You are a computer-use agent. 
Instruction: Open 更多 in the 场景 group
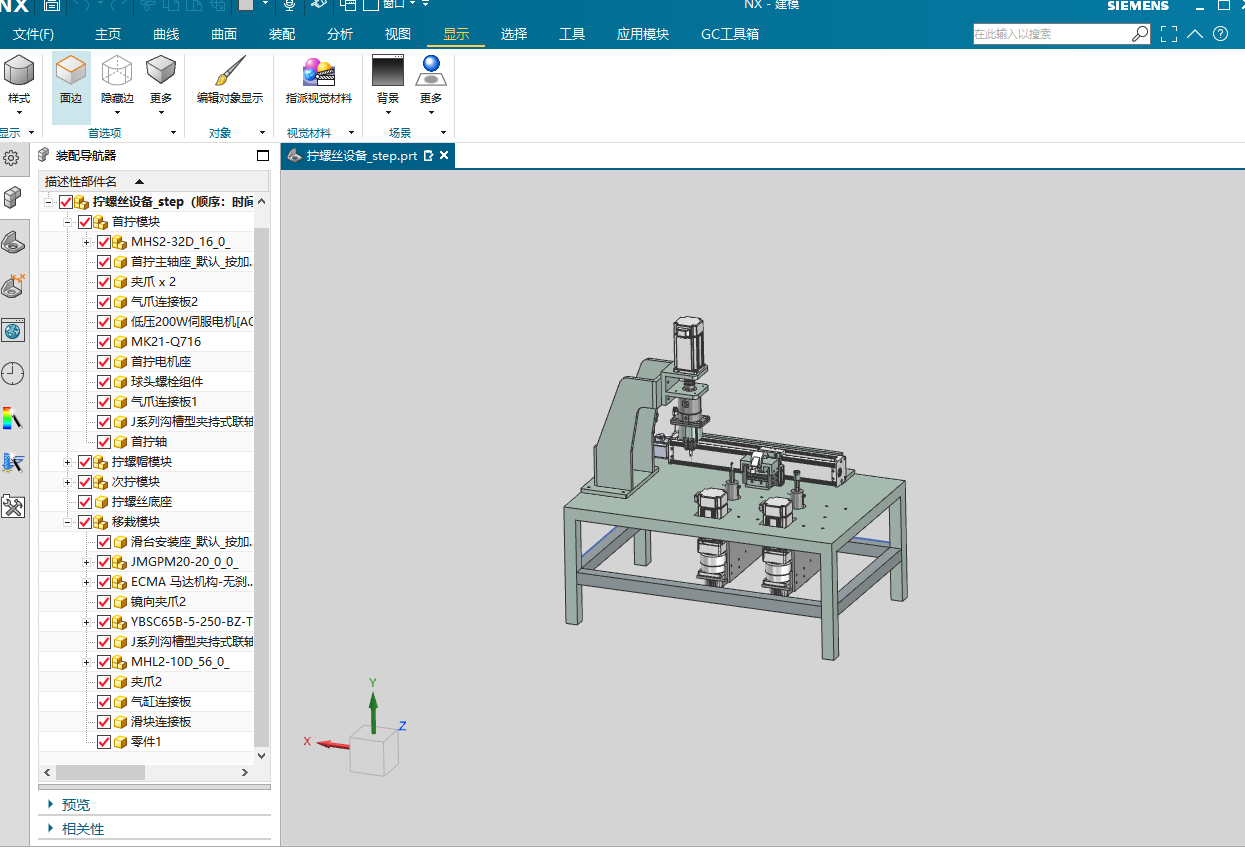tap(431, 83)
